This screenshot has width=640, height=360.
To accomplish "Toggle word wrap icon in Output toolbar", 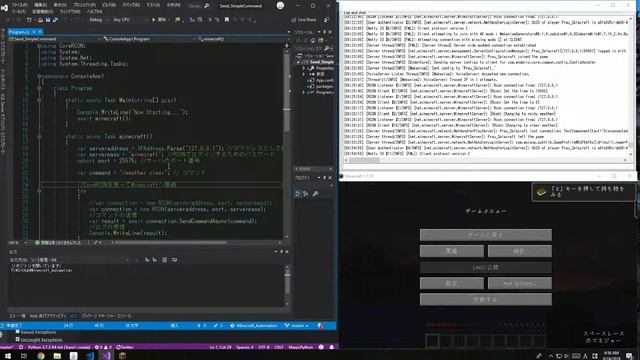I will 174,260.
